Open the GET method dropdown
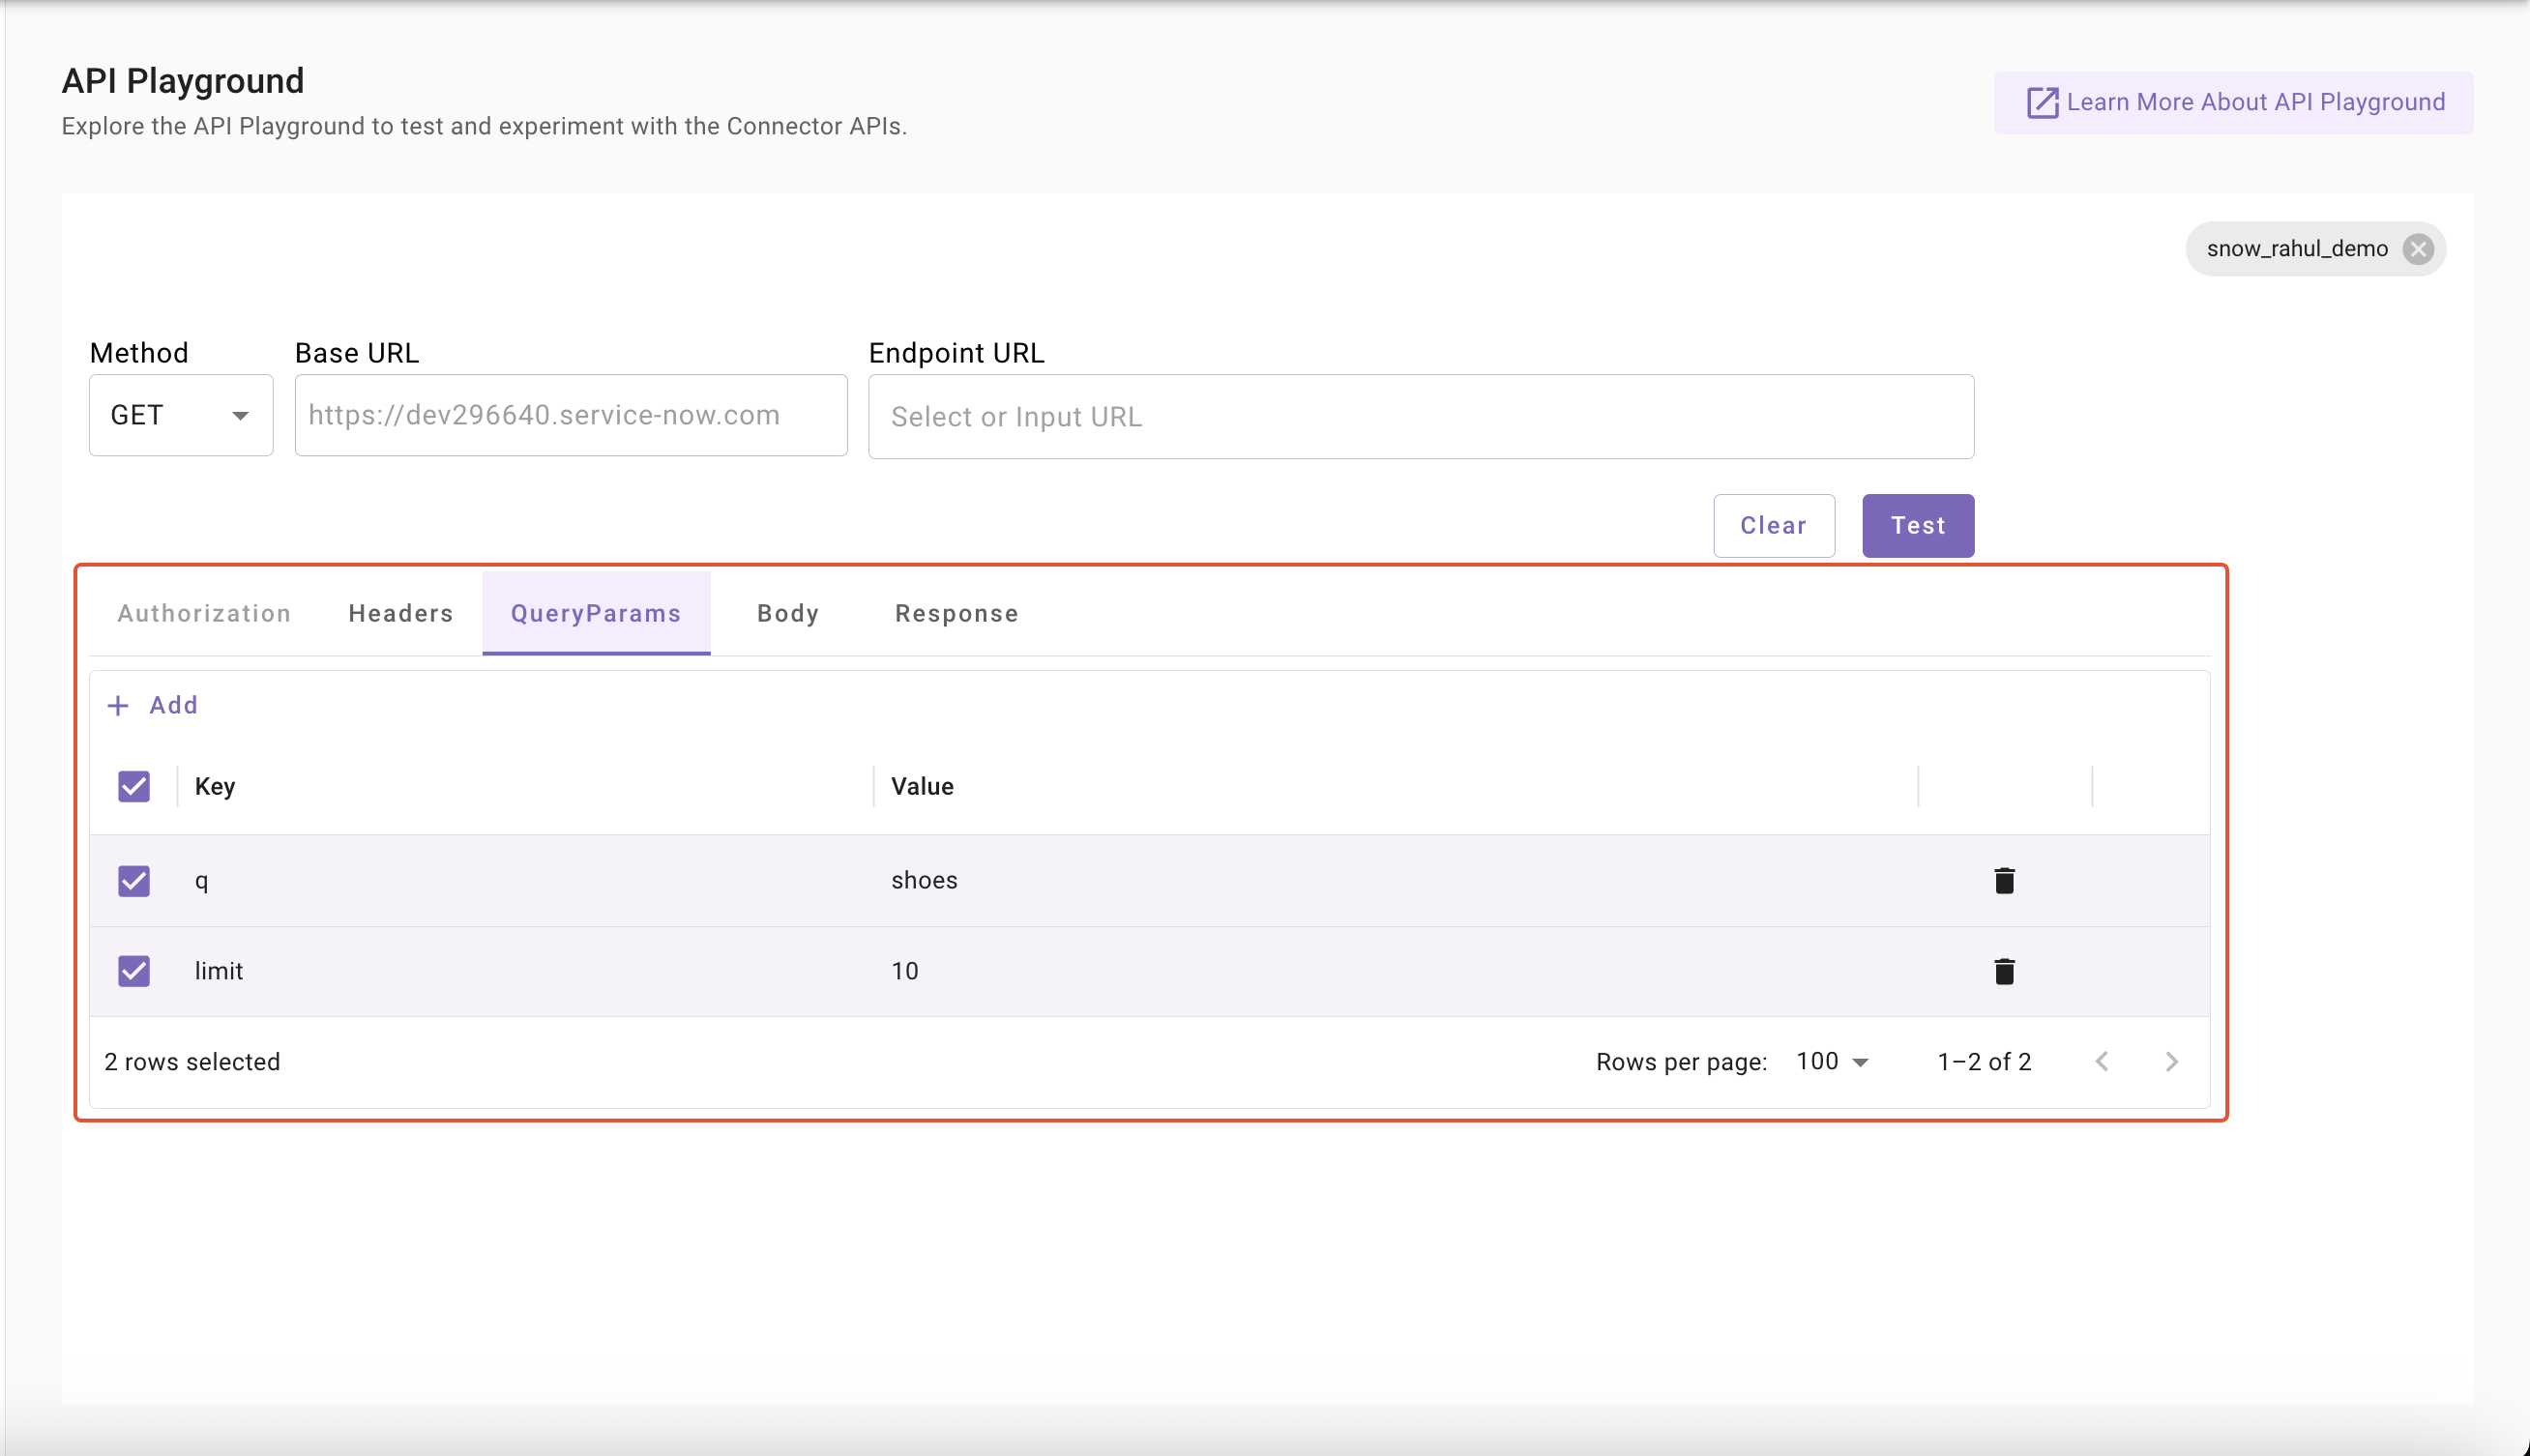2530x1456 pixels. coord(181,415)
